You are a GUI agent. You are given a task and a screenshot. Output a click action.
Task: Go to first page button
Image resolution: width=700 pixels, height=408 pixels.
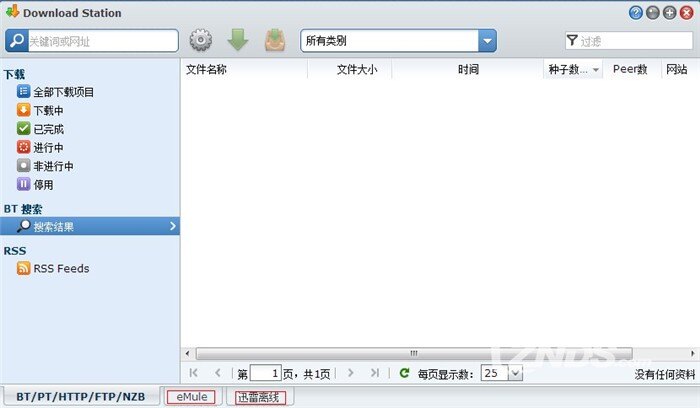(x=193, y=373)
